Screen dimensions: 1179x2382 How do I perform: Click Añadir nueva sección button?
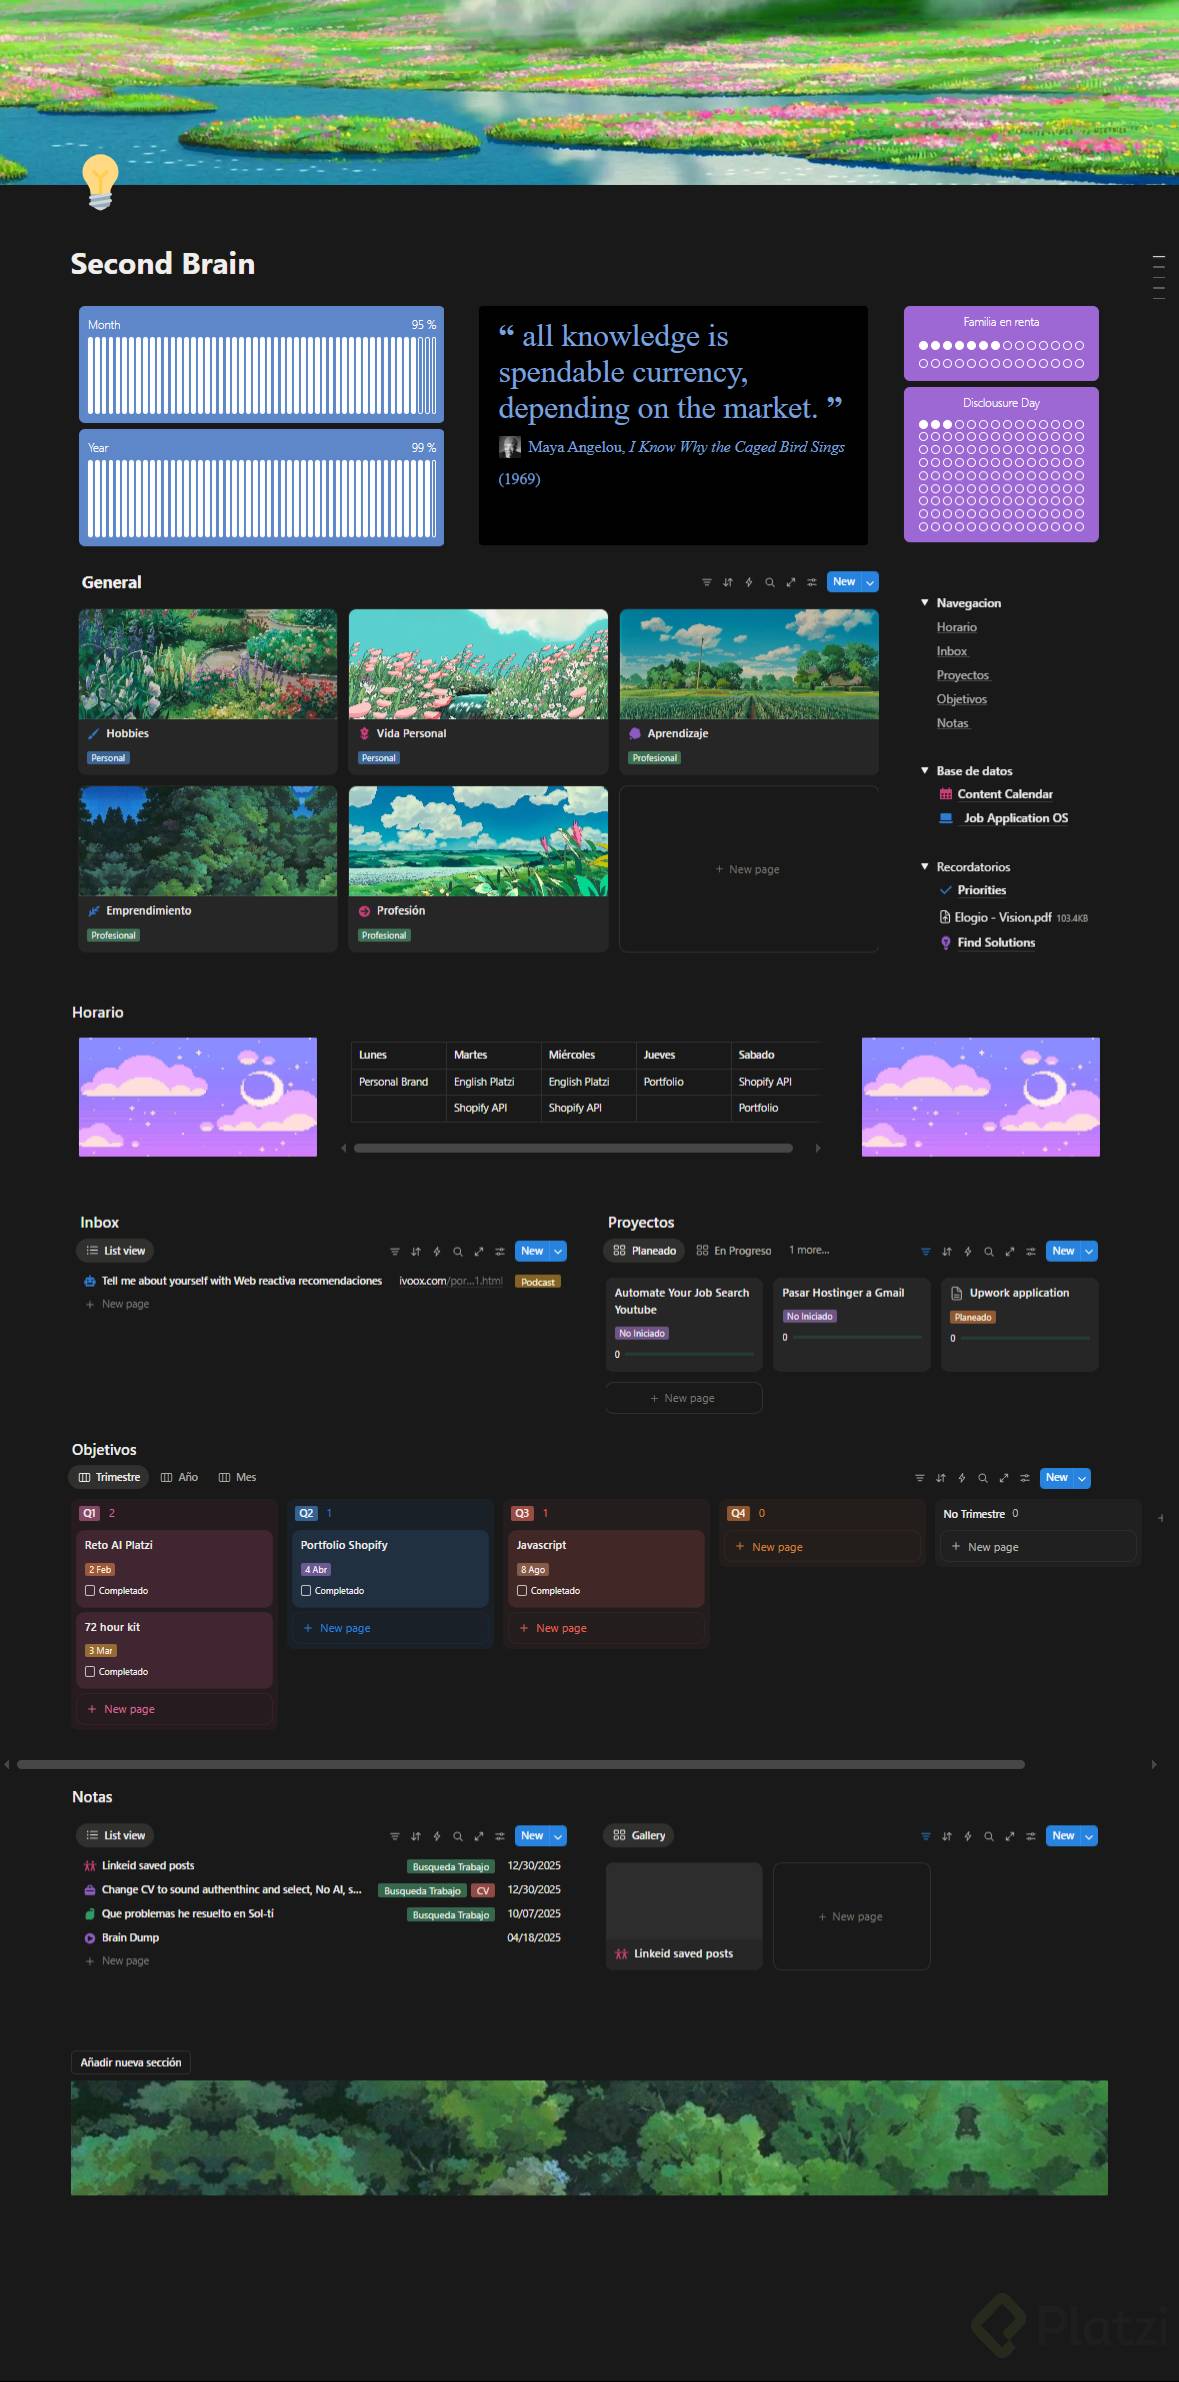point(131,2062)
